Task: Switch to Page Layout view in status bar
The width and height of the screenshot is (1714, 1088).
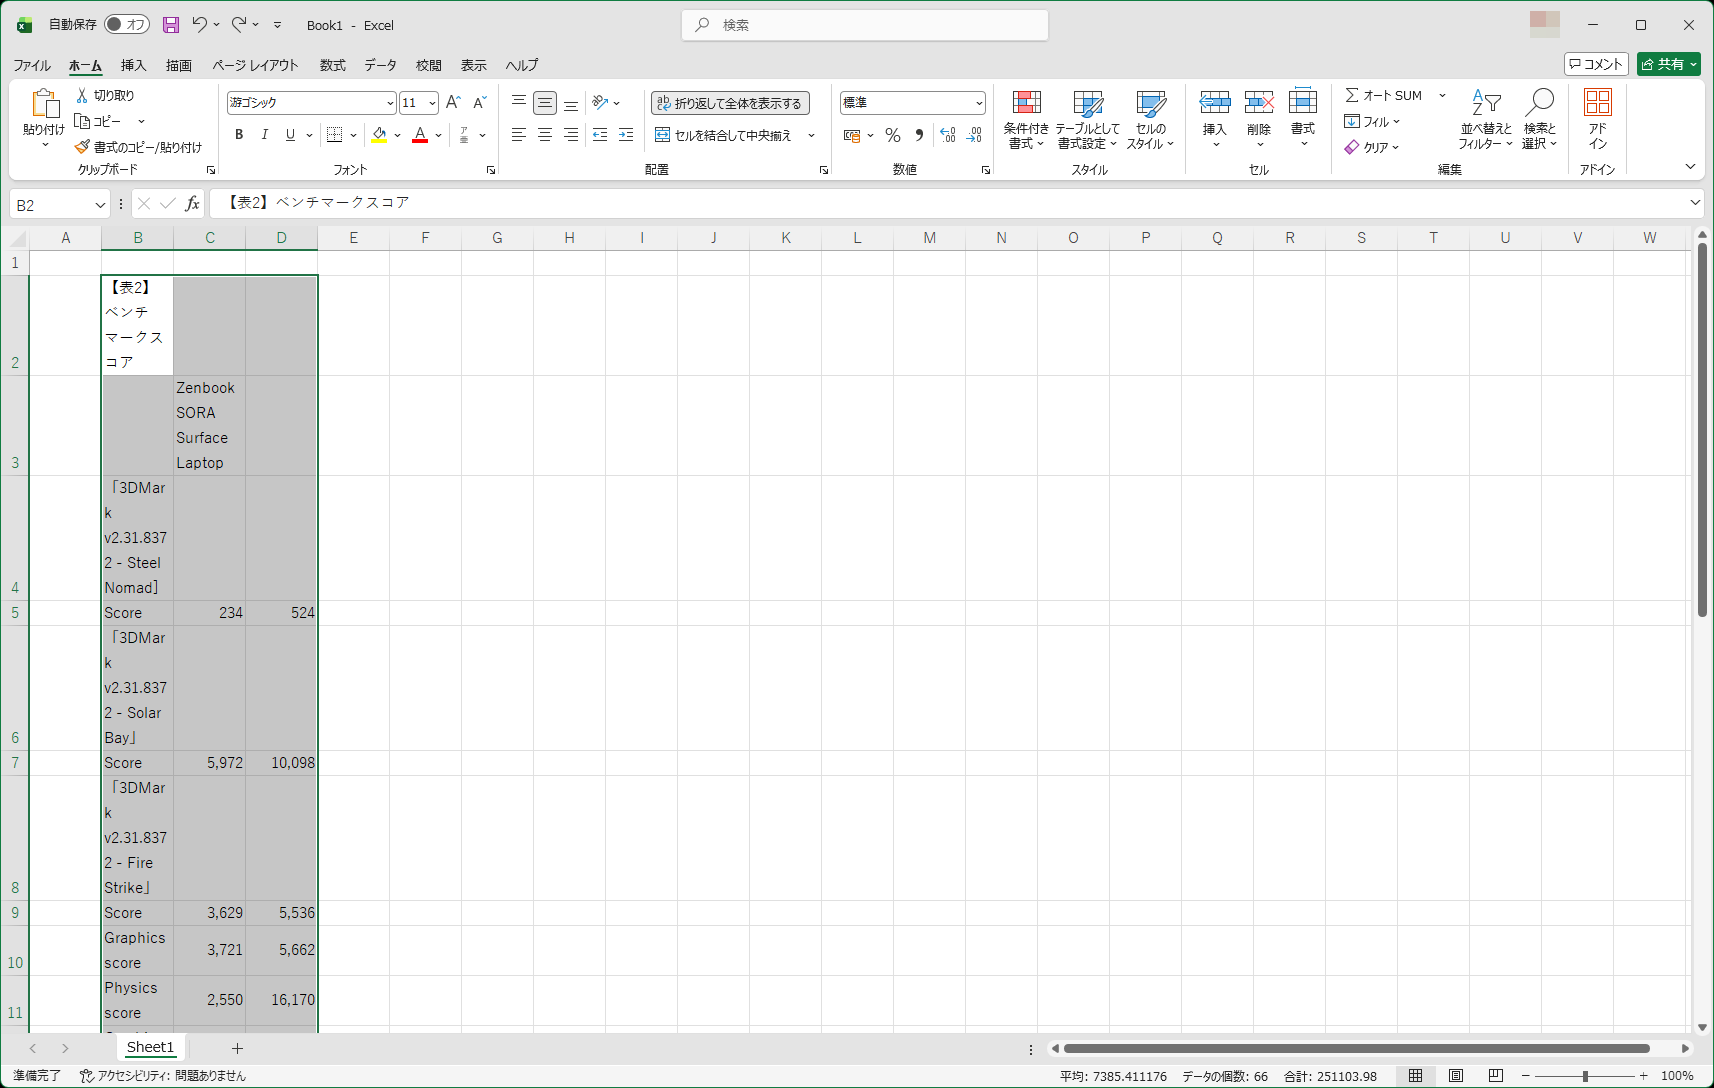Action: pyautogui.click(x=1456, y=1076)
